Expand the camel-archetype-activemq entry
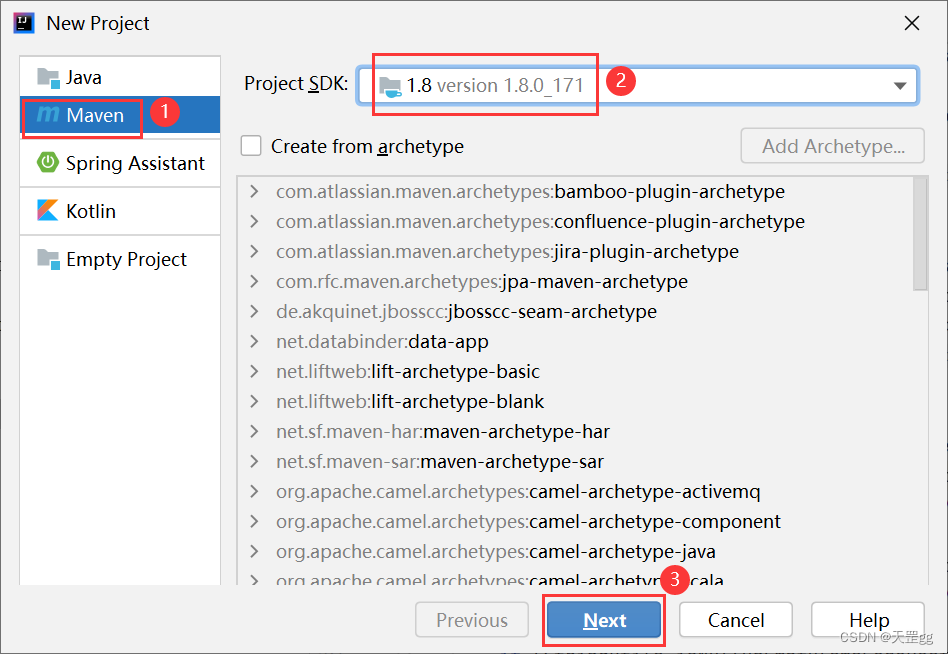The image size is (948, 654). (256, 491)
